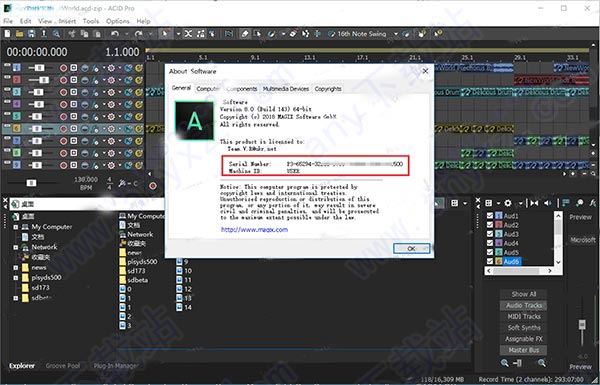Click the Show All mixer button
Viewport: 600px width, 385px height.
tap(523, 294)
